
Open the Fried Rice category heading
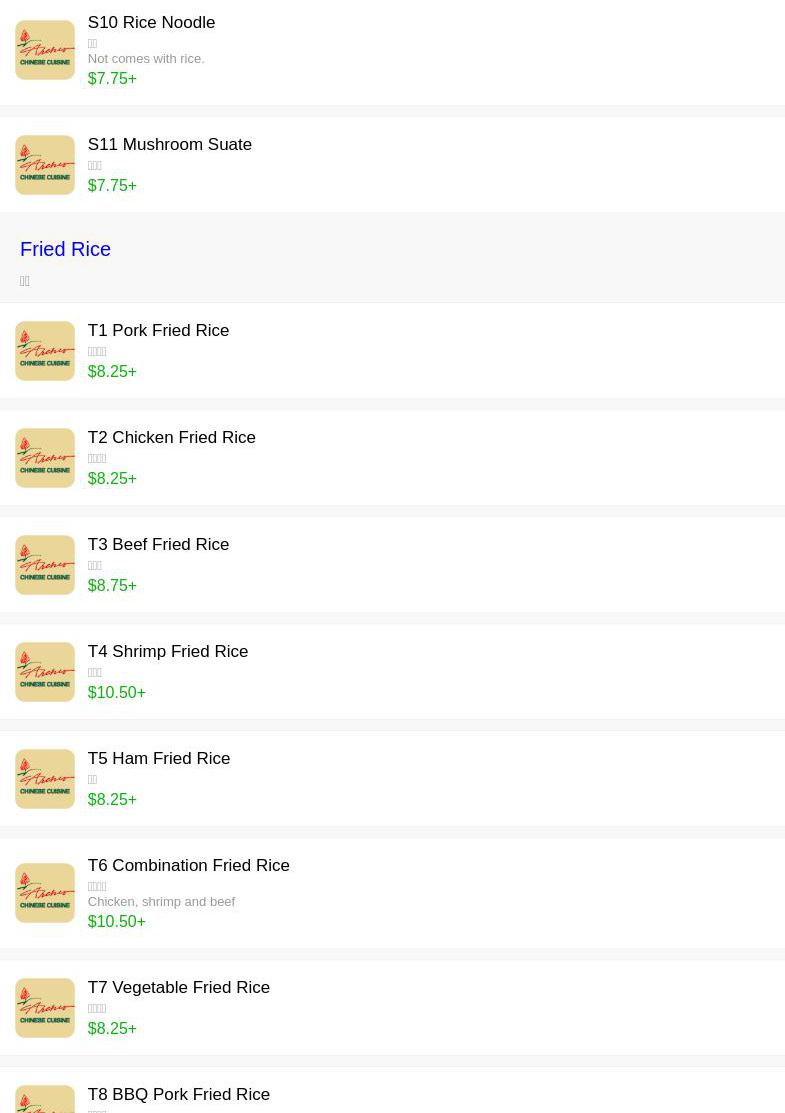[65, 249]
